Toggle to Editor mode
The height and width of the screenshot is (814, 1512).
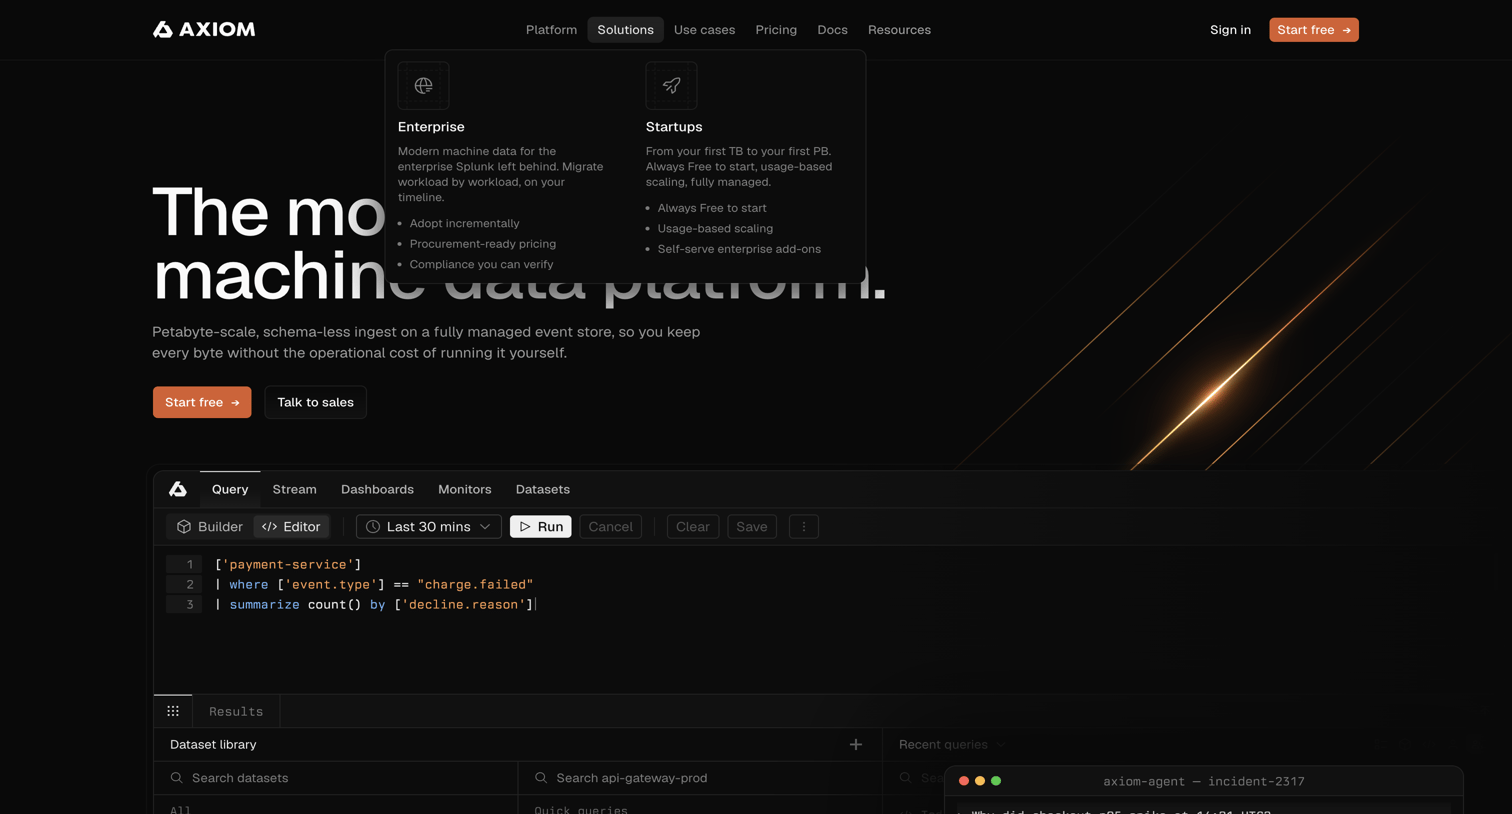pyautogui.click(x=291, y=527)
